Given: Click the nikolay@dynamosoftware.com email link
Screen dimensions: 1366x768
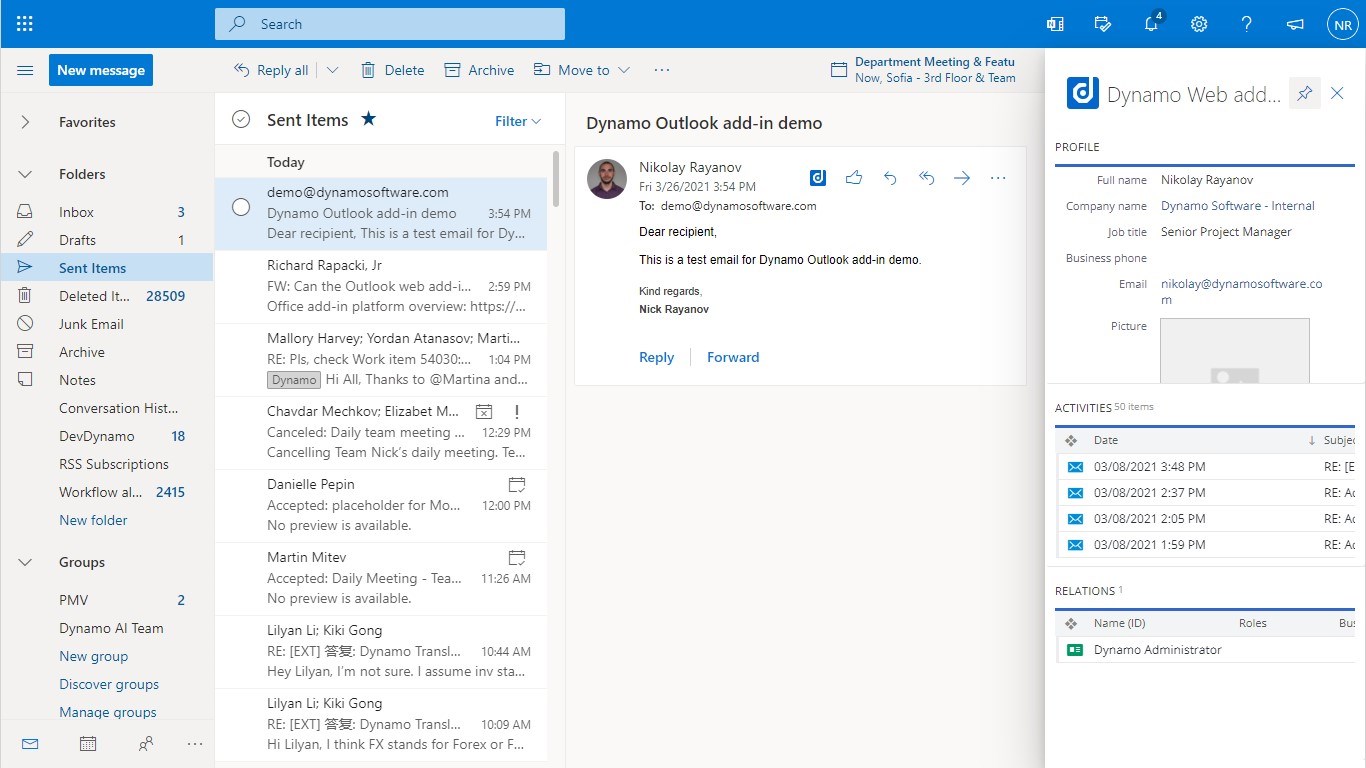Looking at the screenshot, I should [1241, 292].
